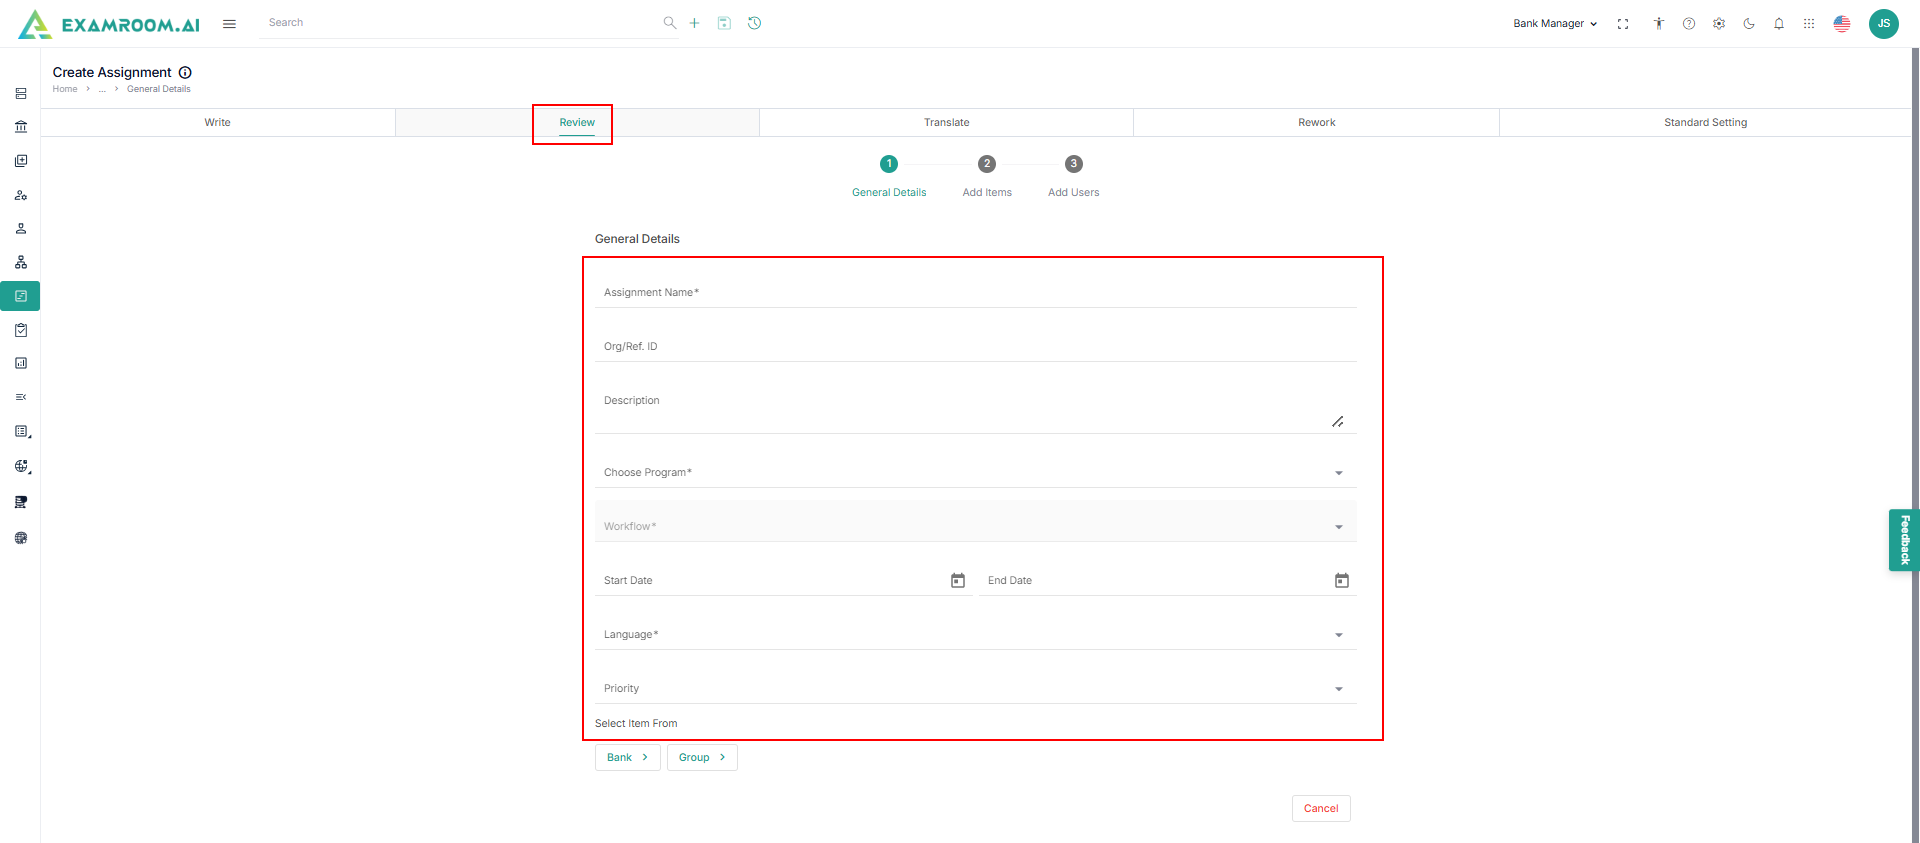Open the bottom globe sidebar icon

point(21,538)
